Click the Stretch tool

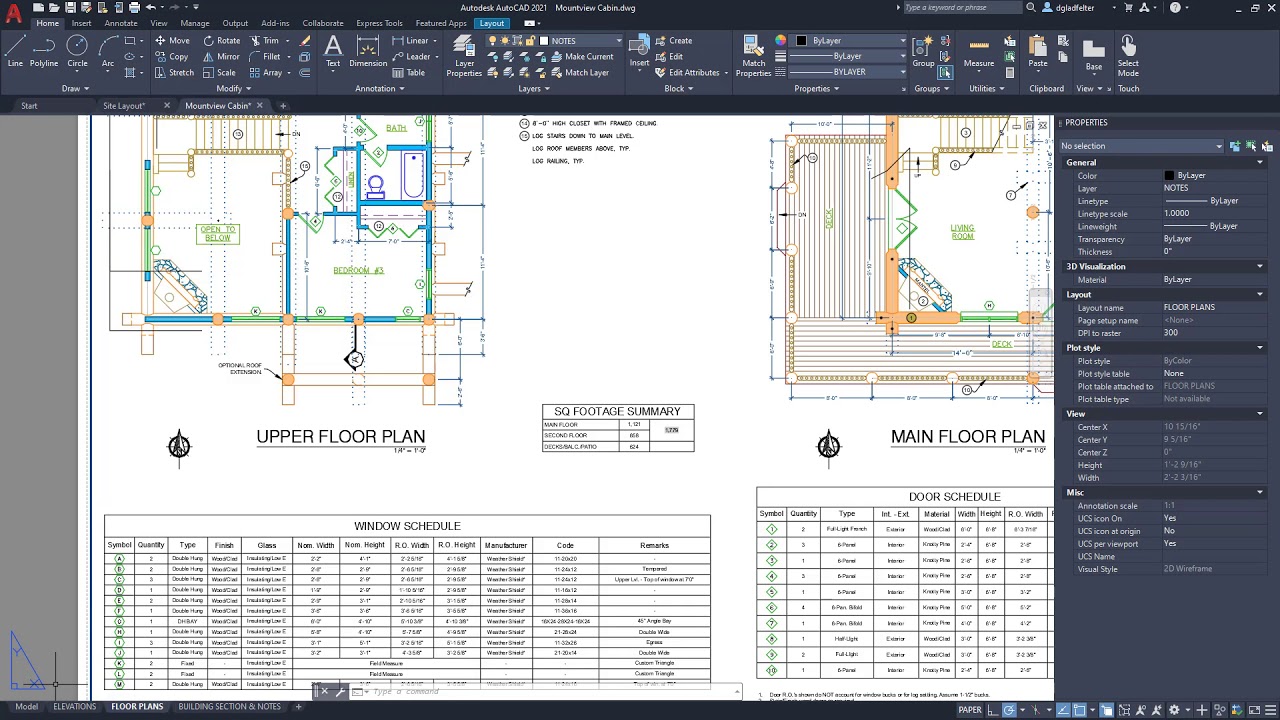pyautogui.click(x=173, y=73)
